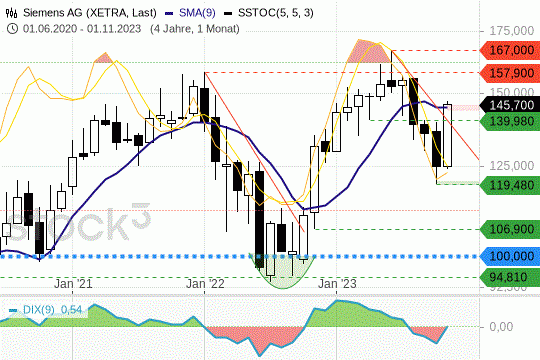
Task: Click the green 119,480 support price tag
Action: pos(510,185)
